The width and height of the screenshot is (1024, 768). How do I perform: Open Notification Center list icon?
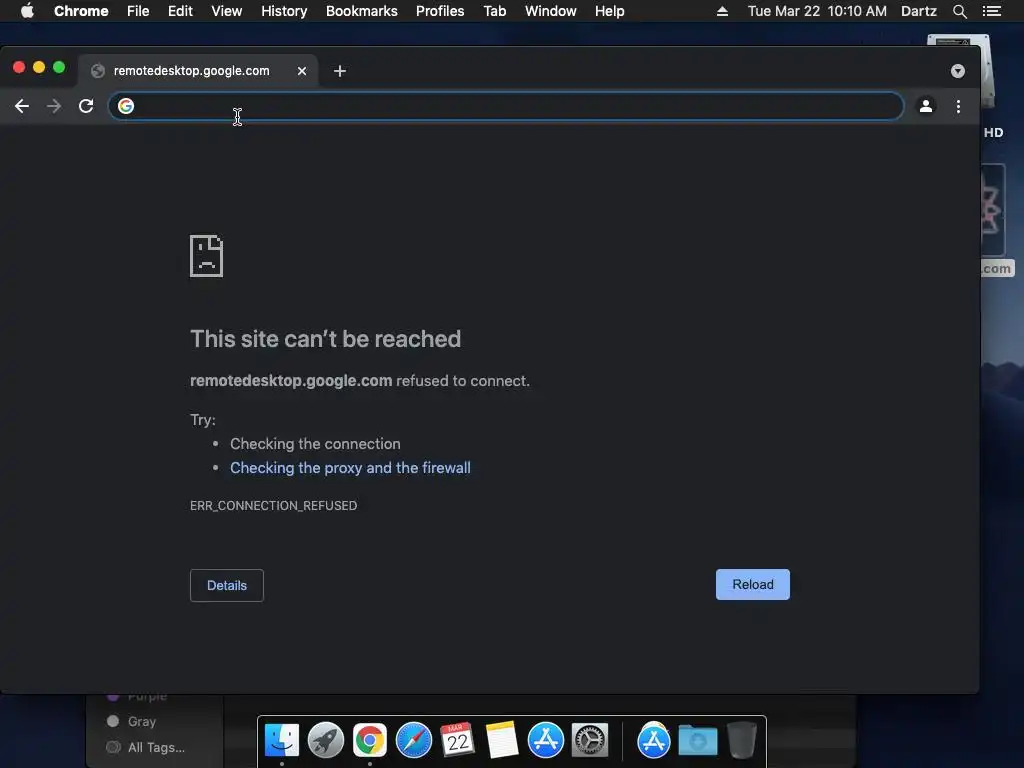pyautogui.click(x=991, y=11)
